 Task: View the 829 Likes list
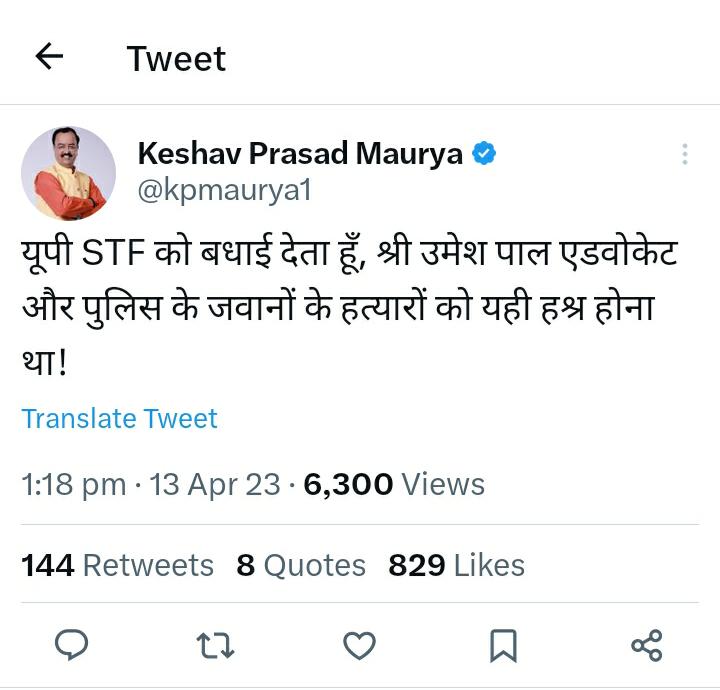[x=456, y=565]
